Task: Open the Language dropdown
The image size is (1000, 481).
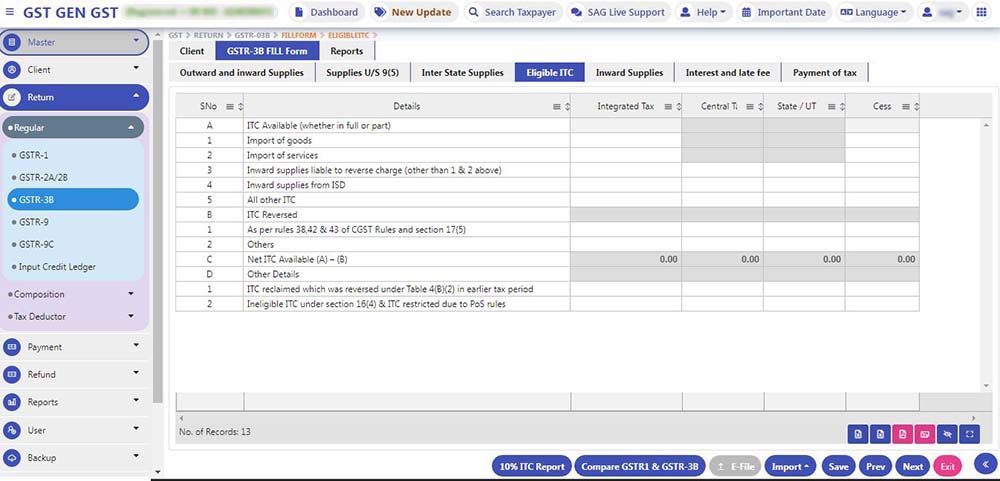Action: [x=873, y=13]
